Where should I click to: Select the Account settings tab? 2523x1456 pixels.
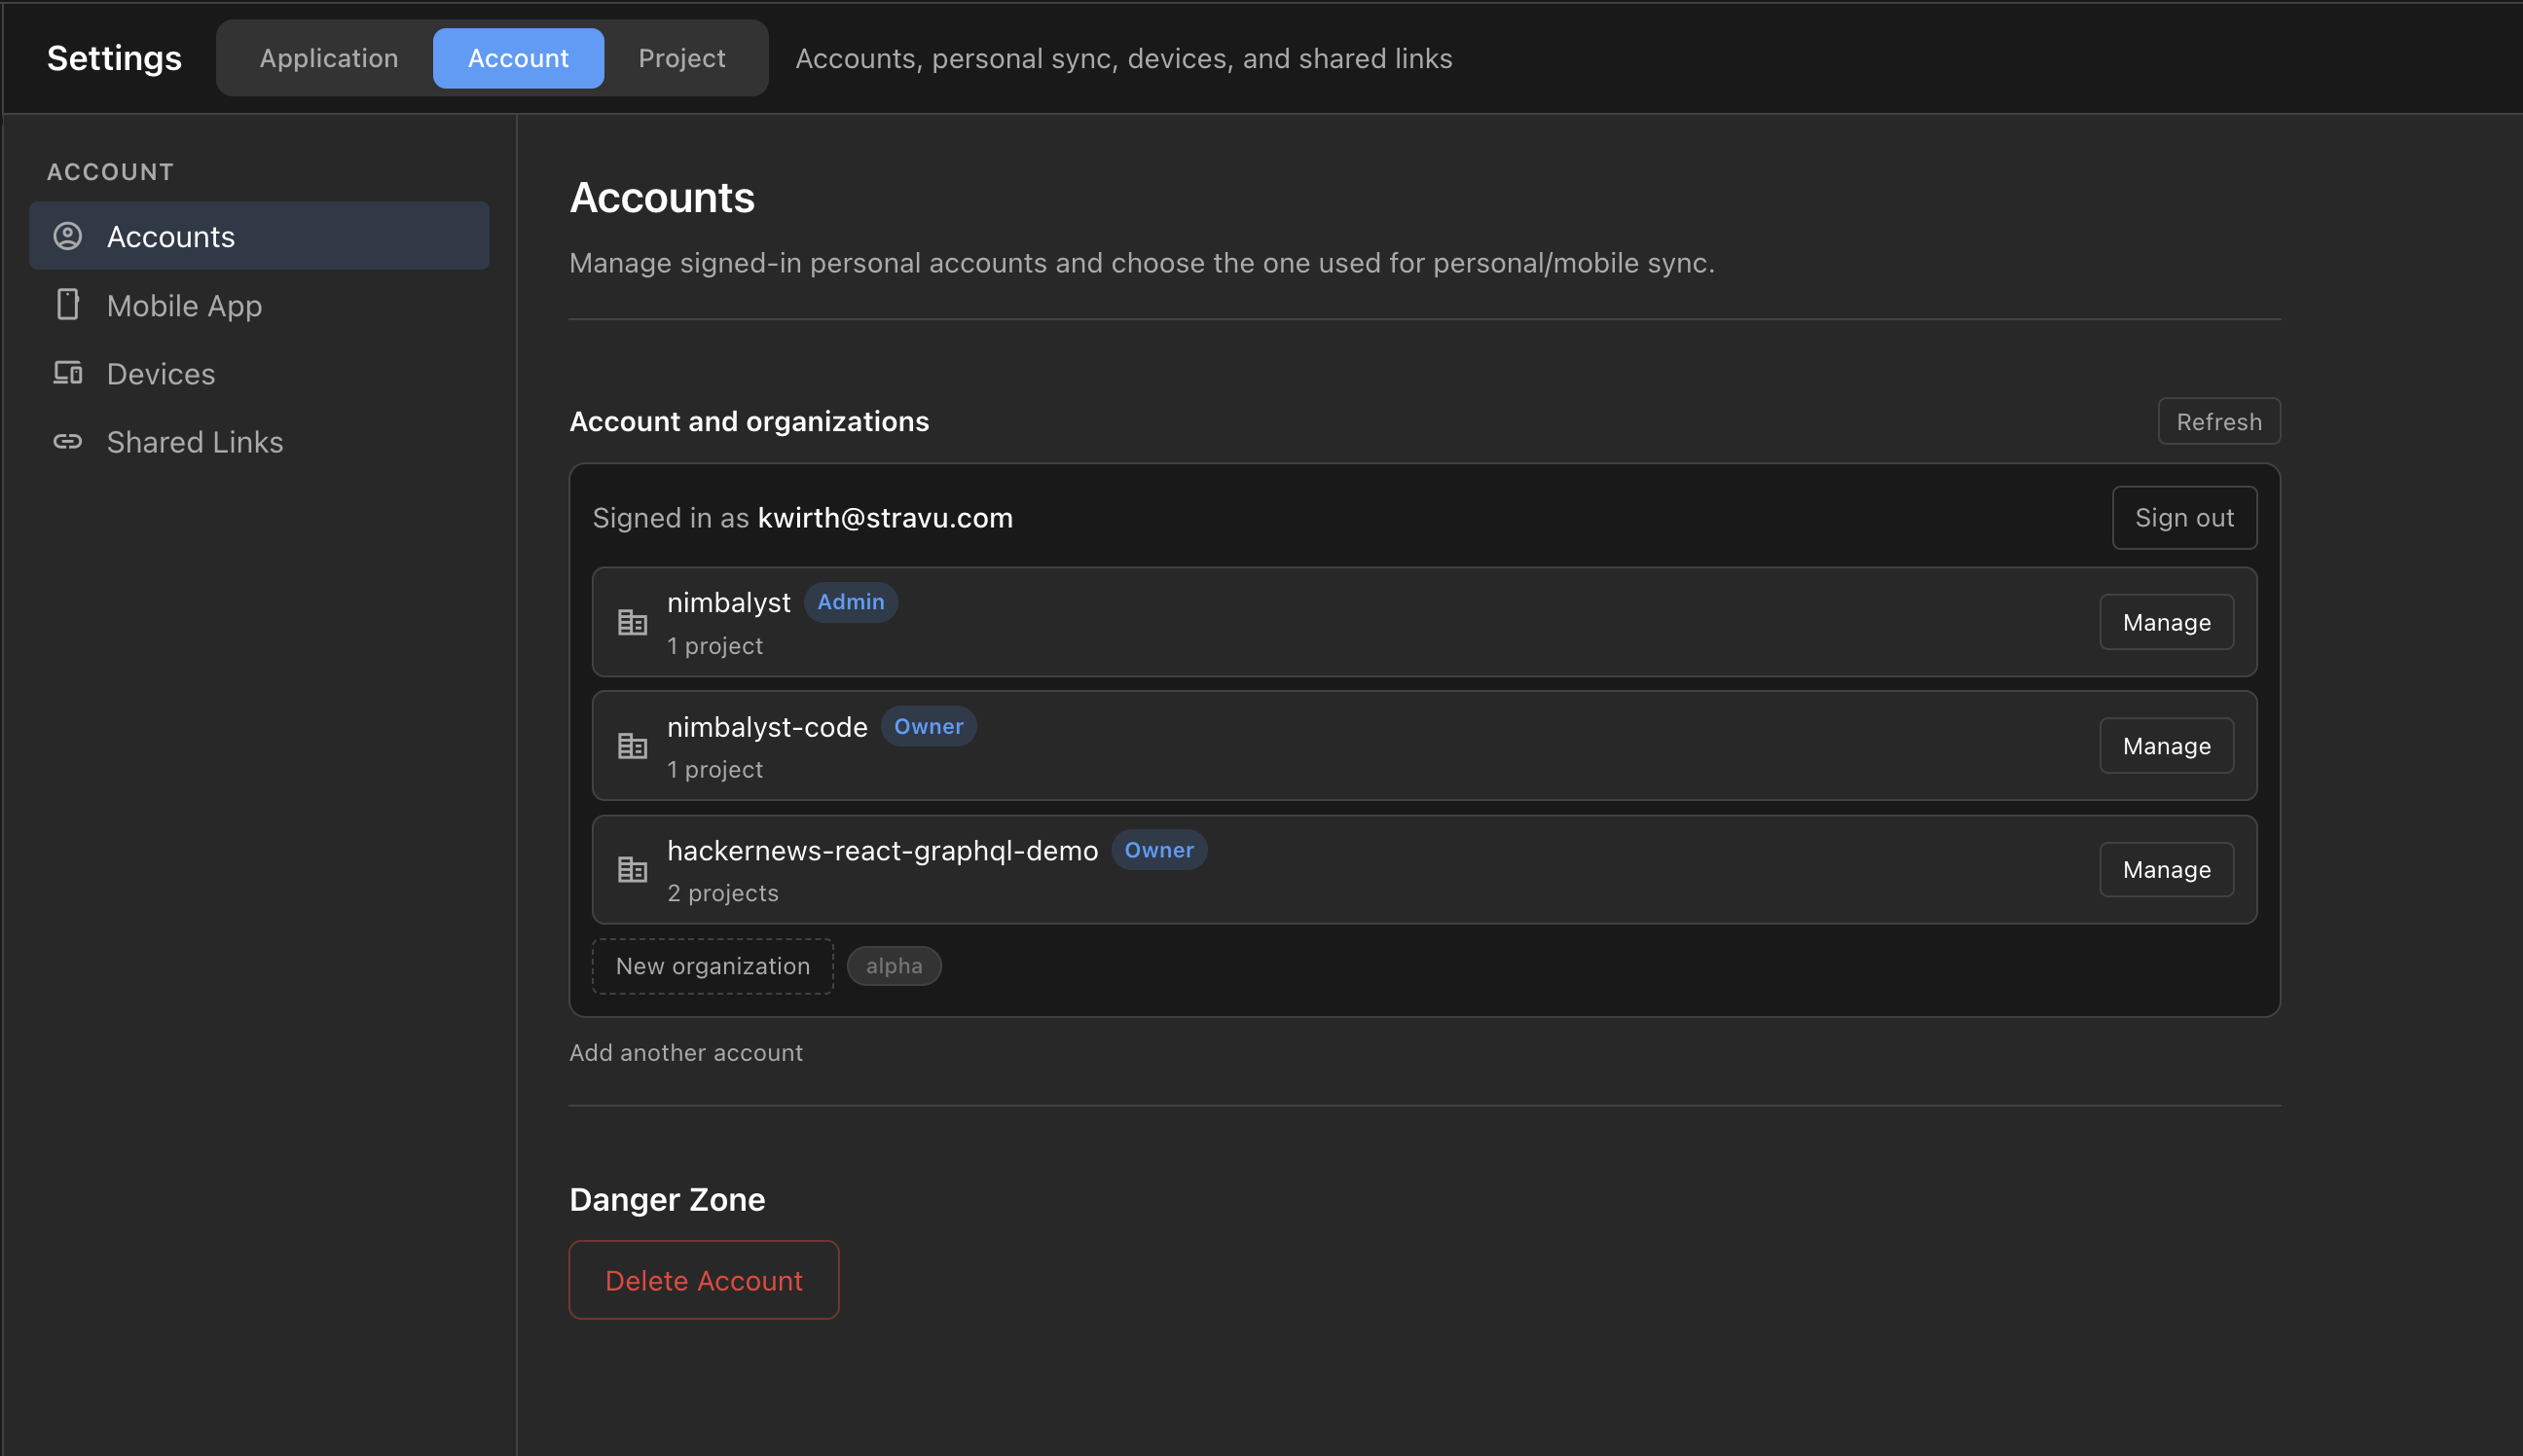coord(518,58)
